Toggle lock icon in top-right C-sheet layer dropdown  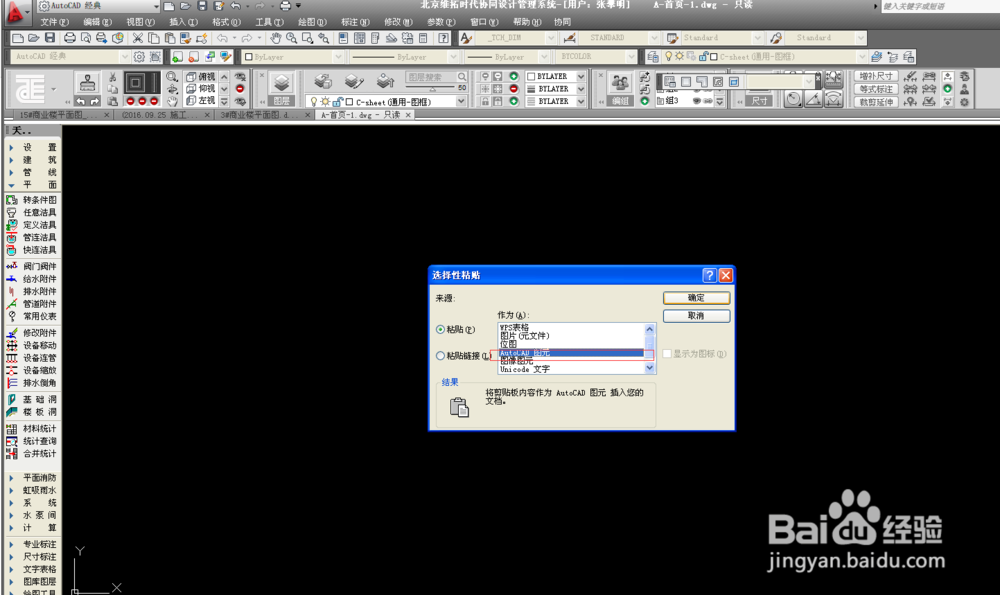pos(703,57)
